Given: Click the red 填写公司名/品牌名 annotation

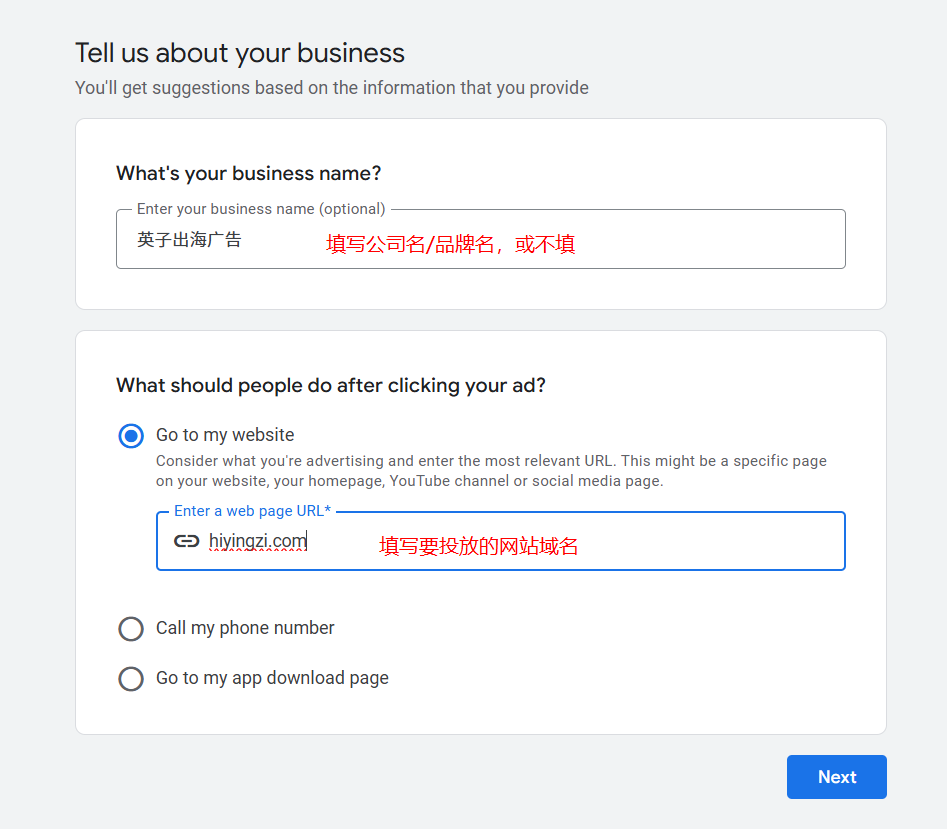Looking at the screenshot, I should pyautogui.click(x=450, y=244).
